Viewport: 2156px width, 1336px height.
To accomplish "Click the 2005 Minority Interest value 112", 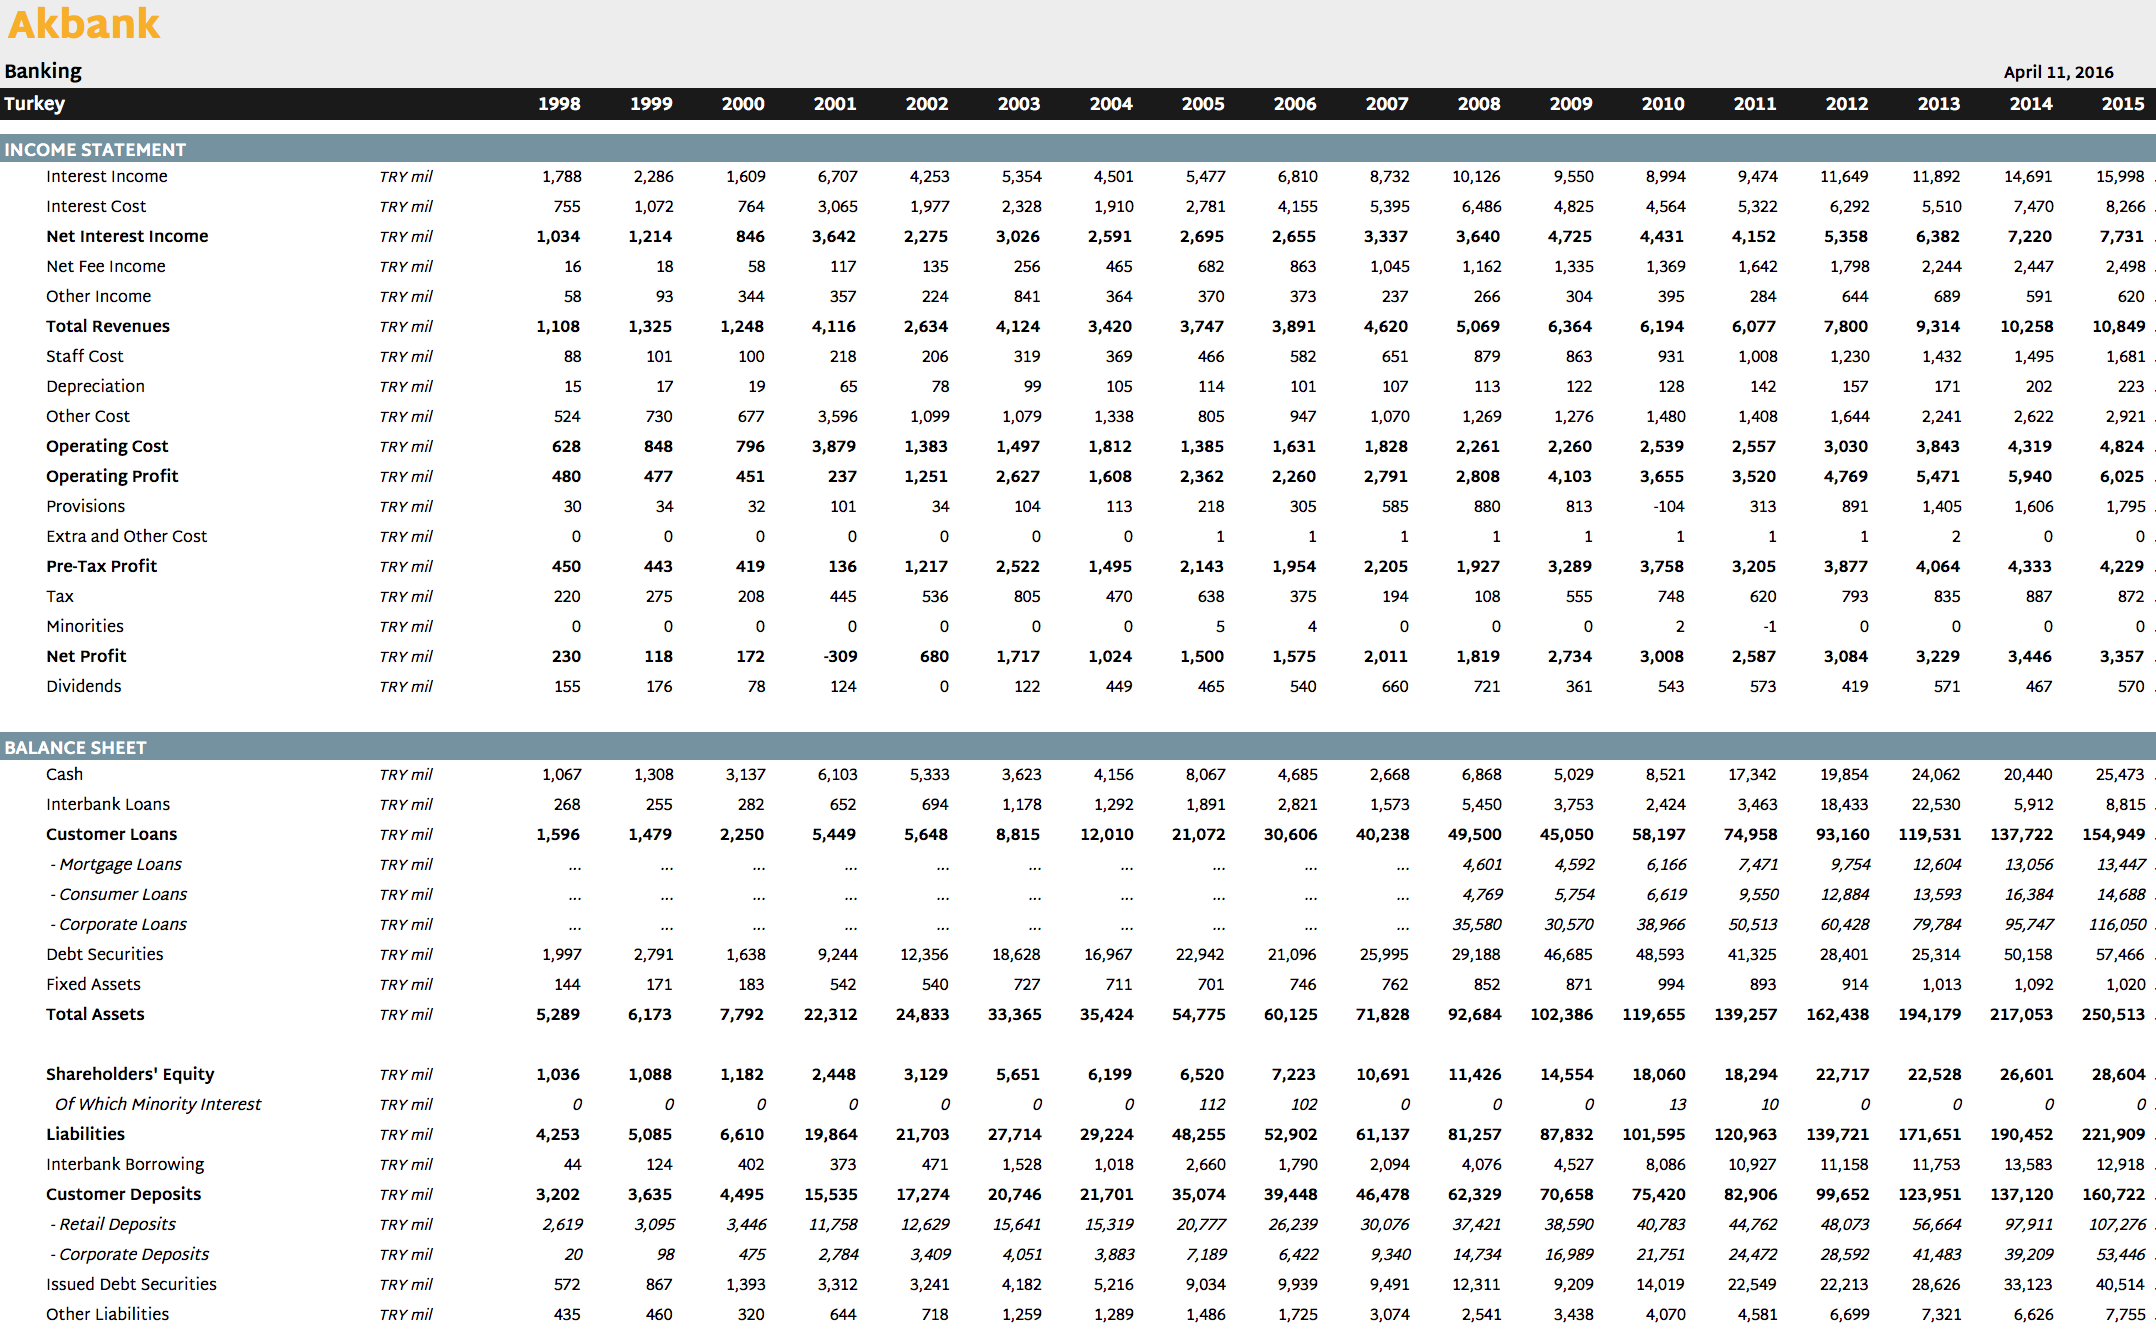I will (1212, 1104).
